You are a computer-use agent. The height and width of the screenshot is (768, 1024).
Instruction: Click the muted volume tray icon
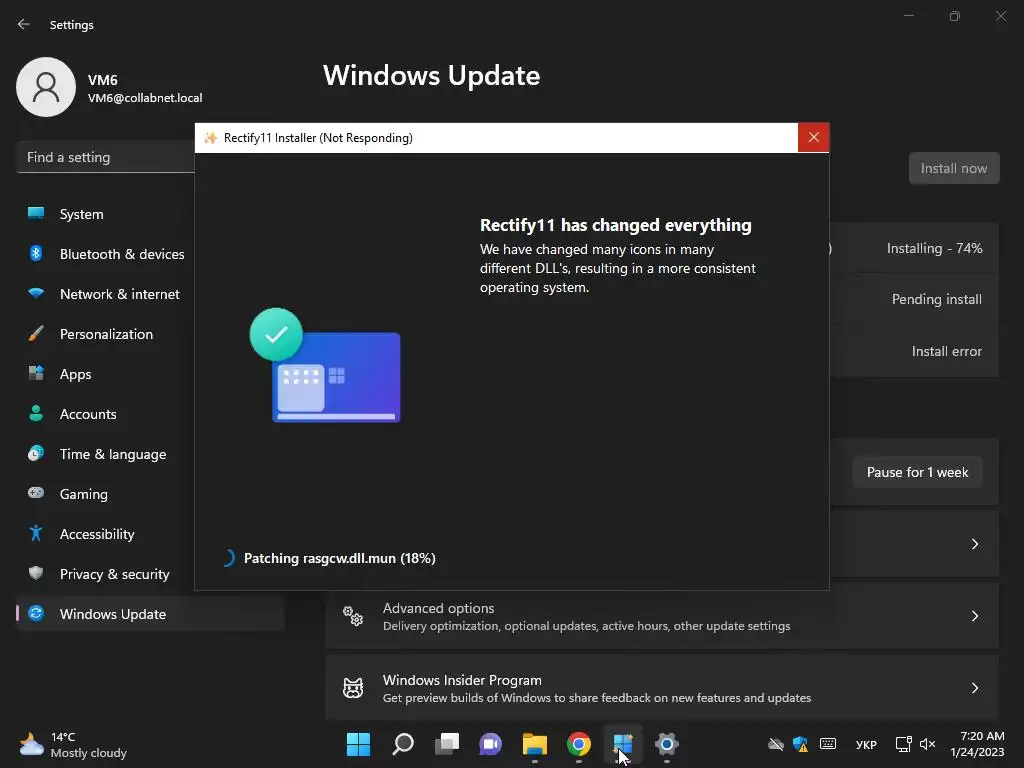click(x=927, y=744)
